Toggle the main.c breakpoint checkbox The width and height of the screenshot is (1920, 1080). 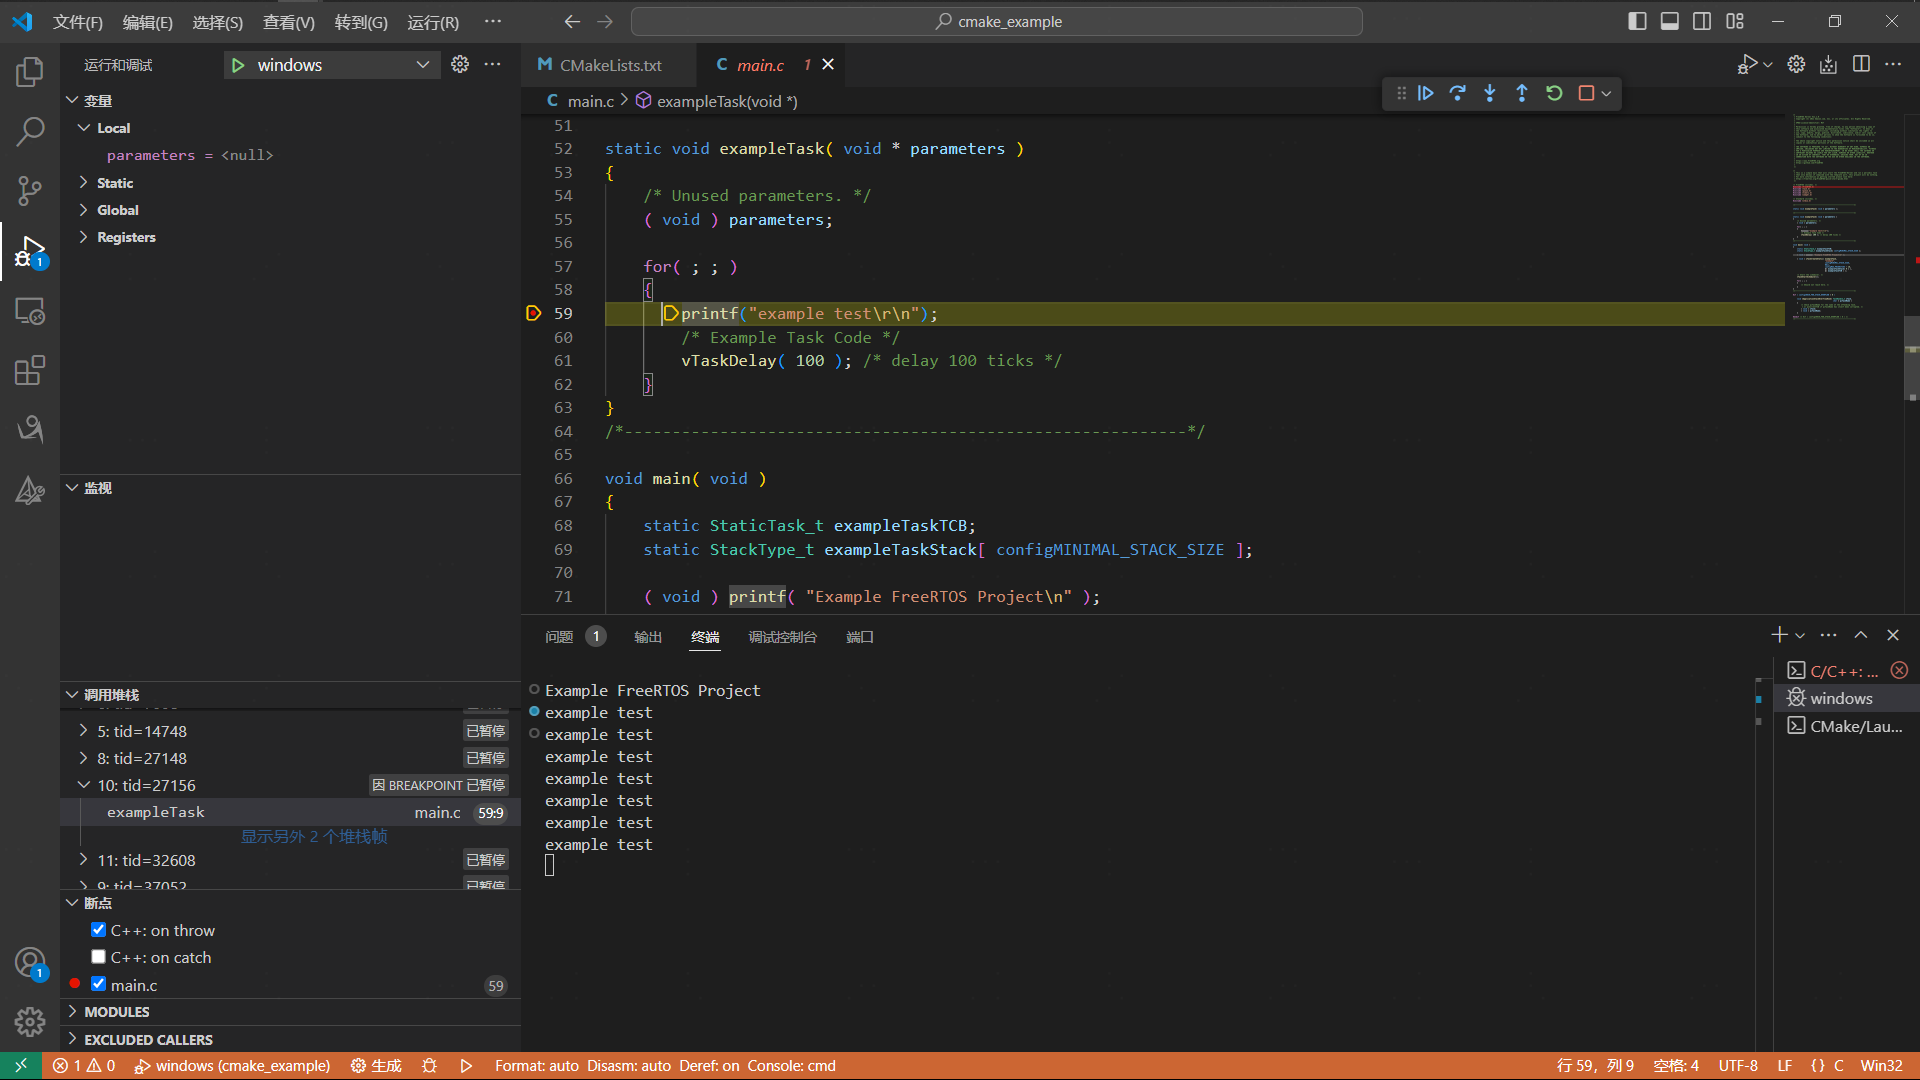coord(98,984)
